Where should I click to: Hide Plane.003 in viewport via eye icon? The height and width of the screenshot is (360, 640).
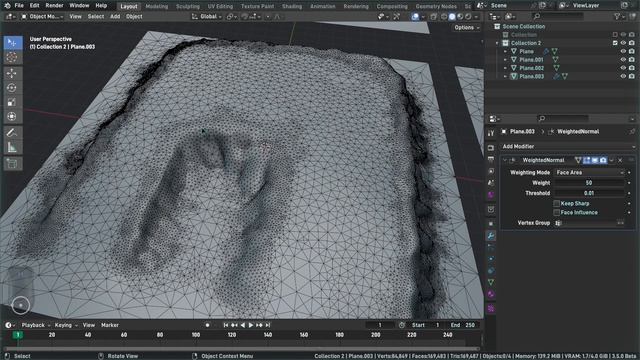(623, 76)
